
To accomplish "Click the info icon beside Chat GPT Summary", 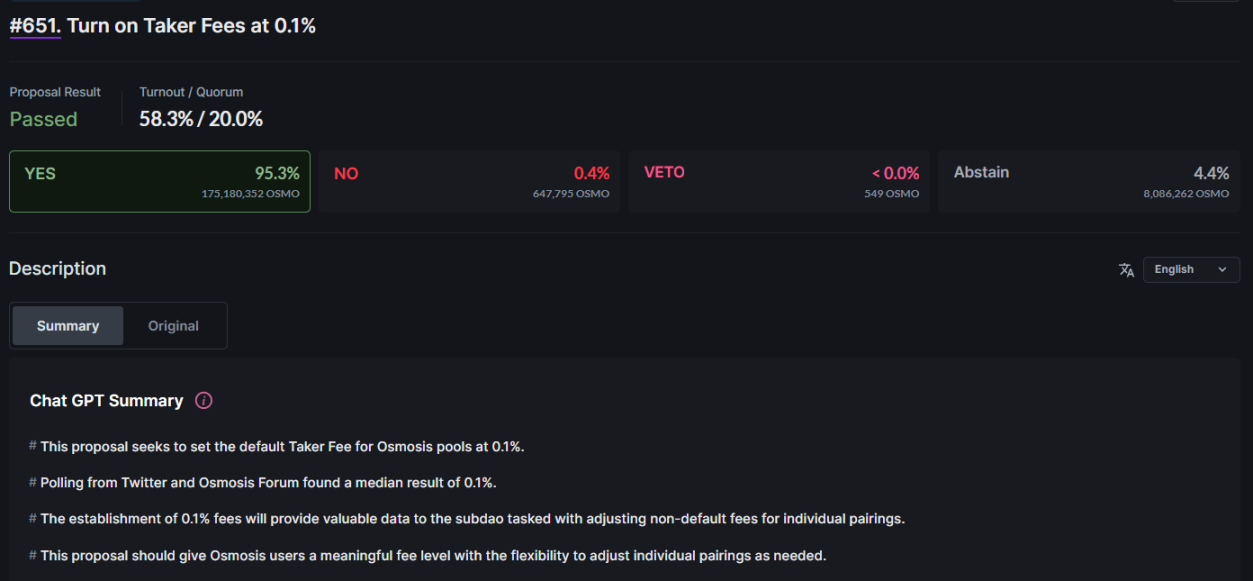I will (x=204, y=401).
